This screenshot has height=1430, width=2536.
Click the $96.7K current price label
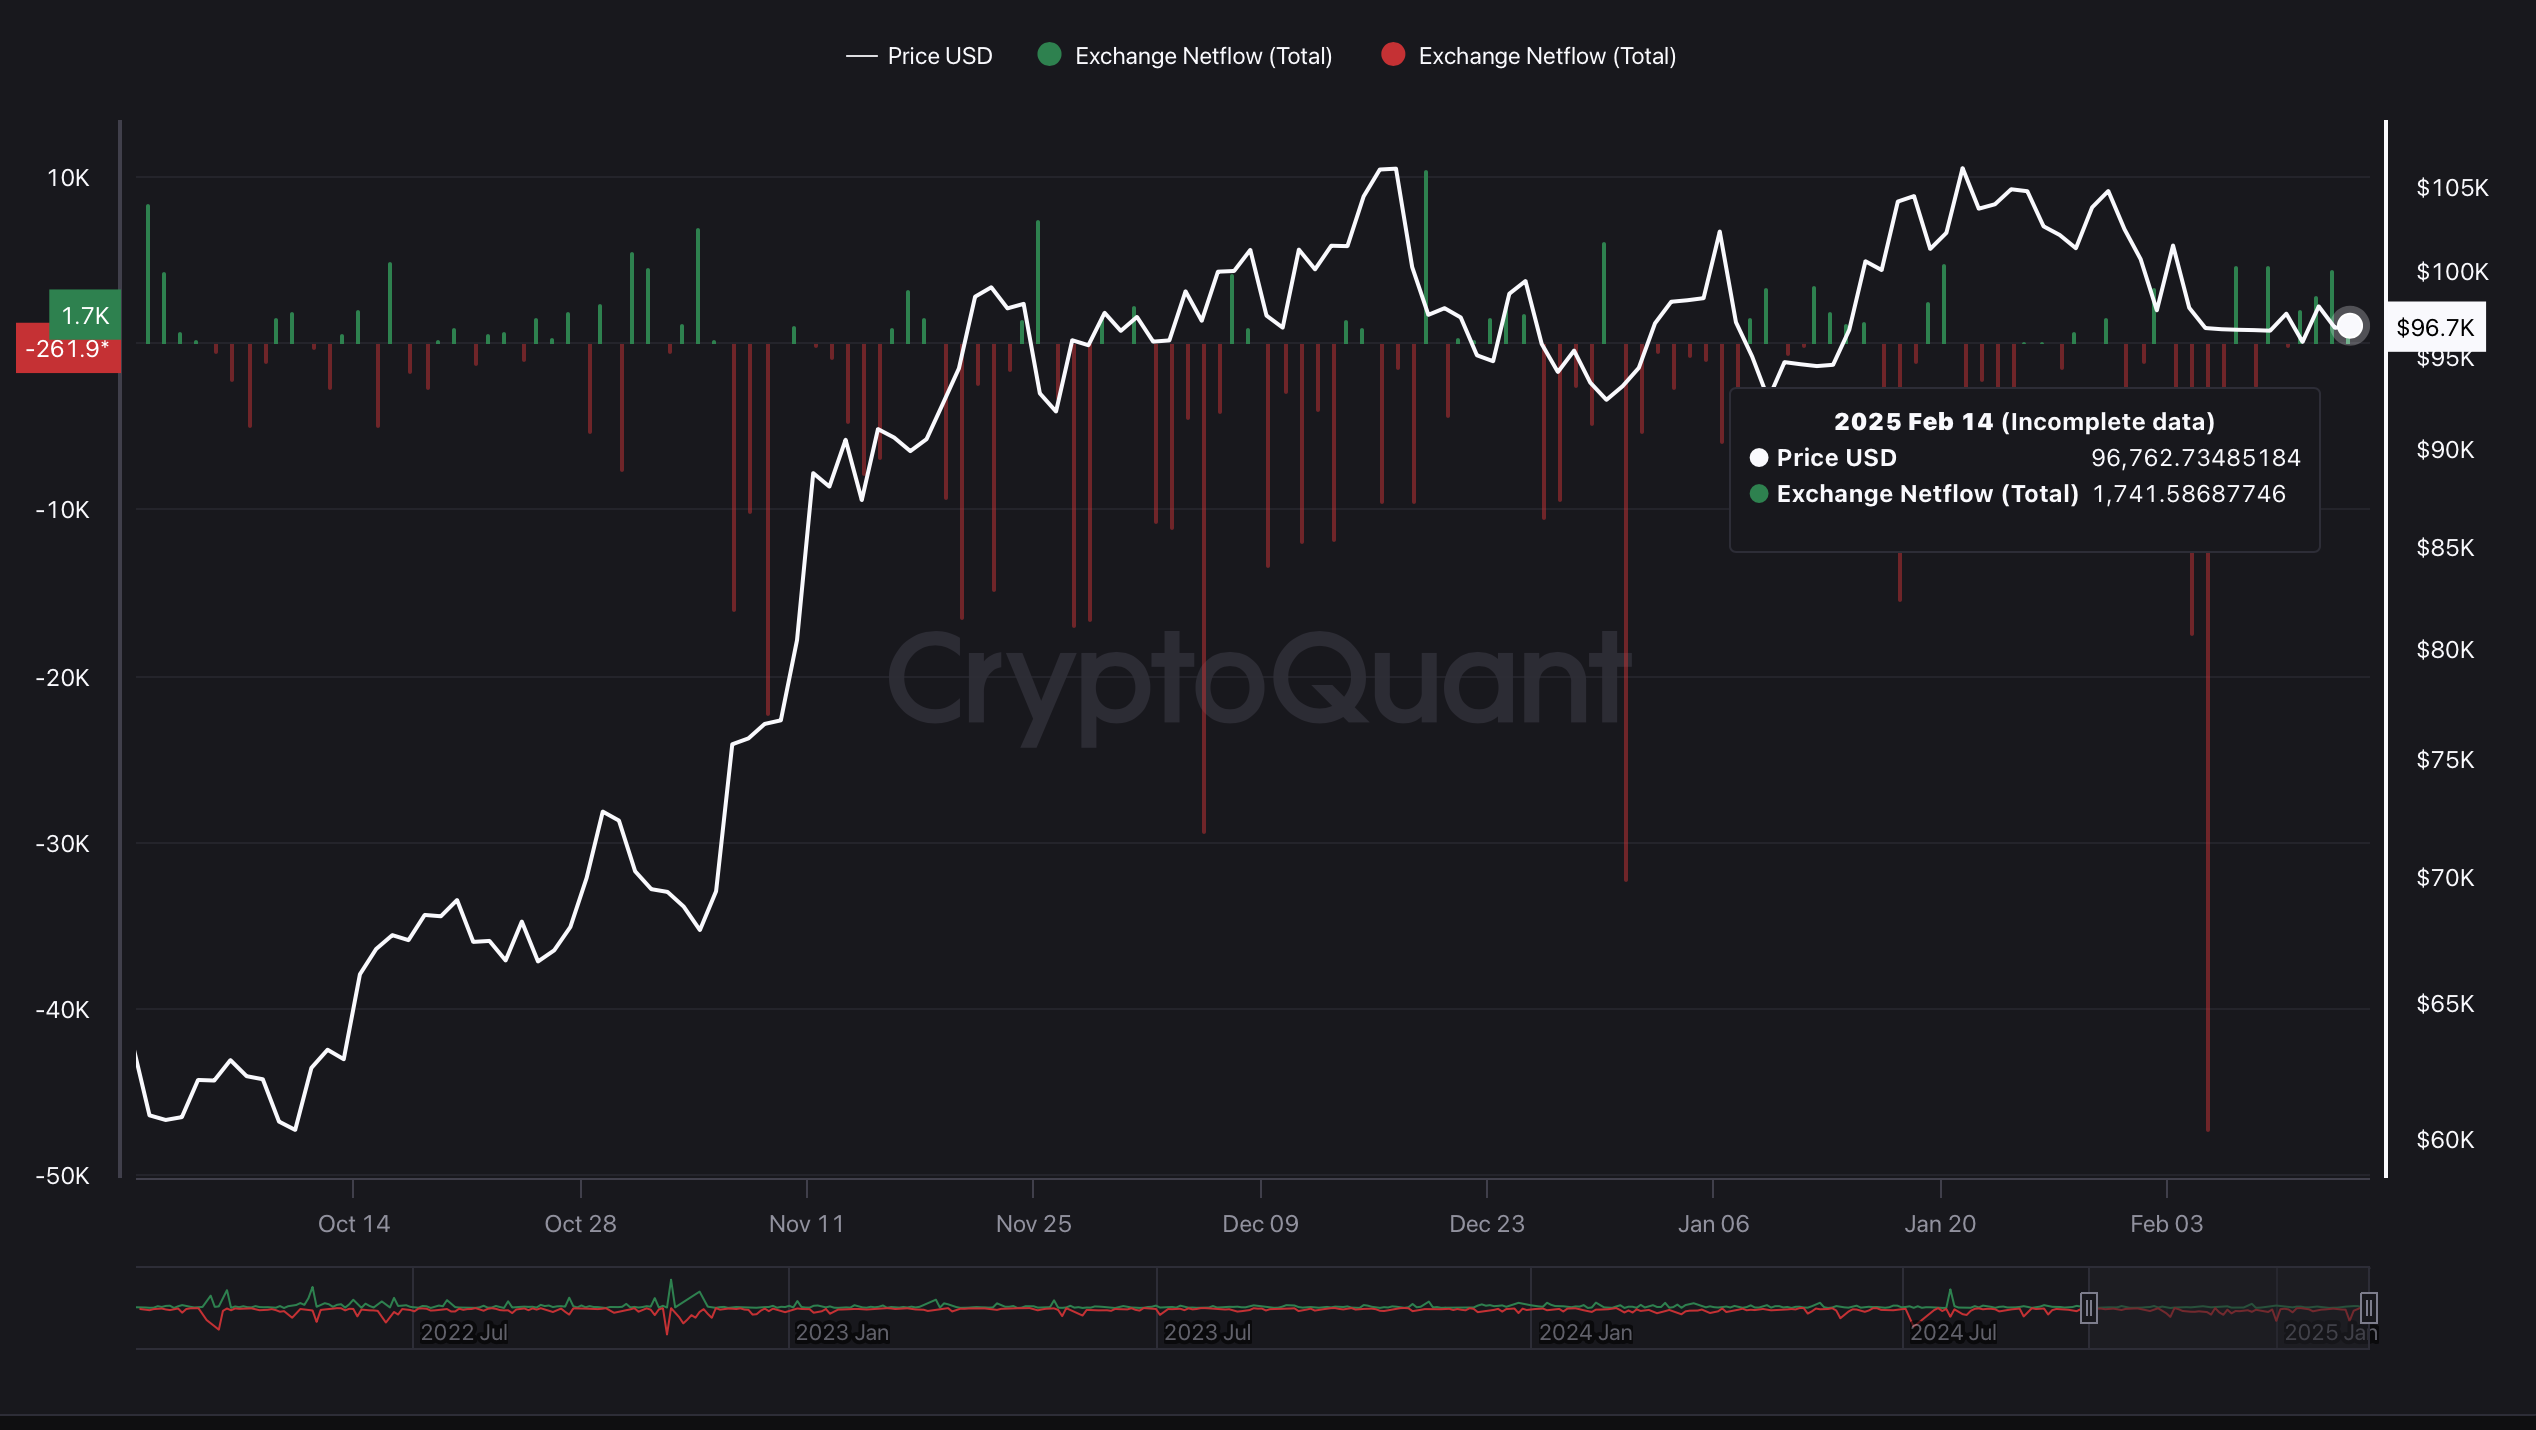(x=2434, y=326)
